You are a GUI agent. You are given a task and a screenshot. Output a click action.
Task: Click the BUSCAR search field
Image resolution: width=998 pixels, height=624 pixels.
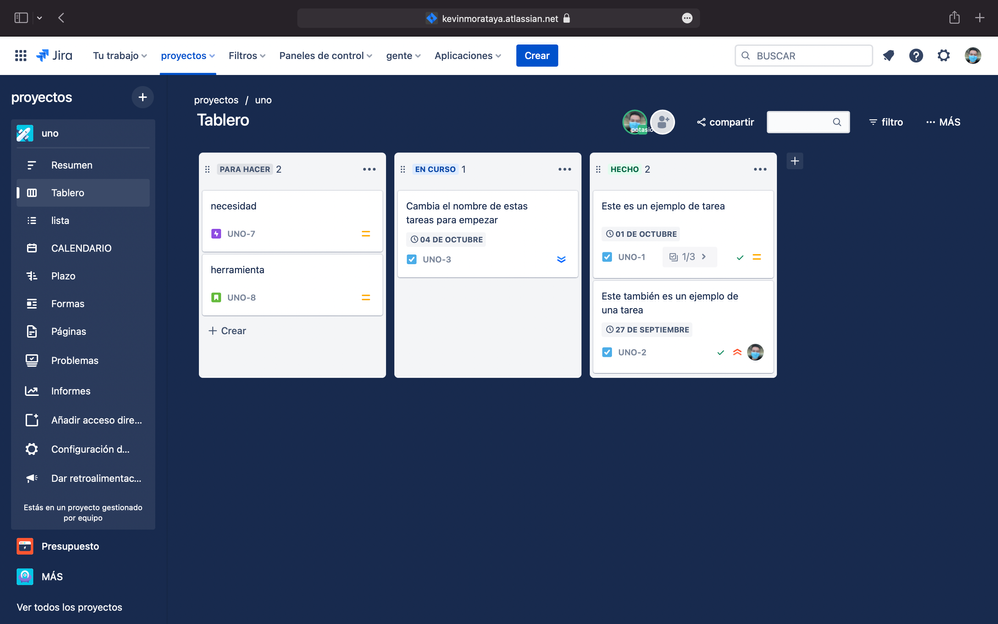pyautogui.click(x=803, y=55)
